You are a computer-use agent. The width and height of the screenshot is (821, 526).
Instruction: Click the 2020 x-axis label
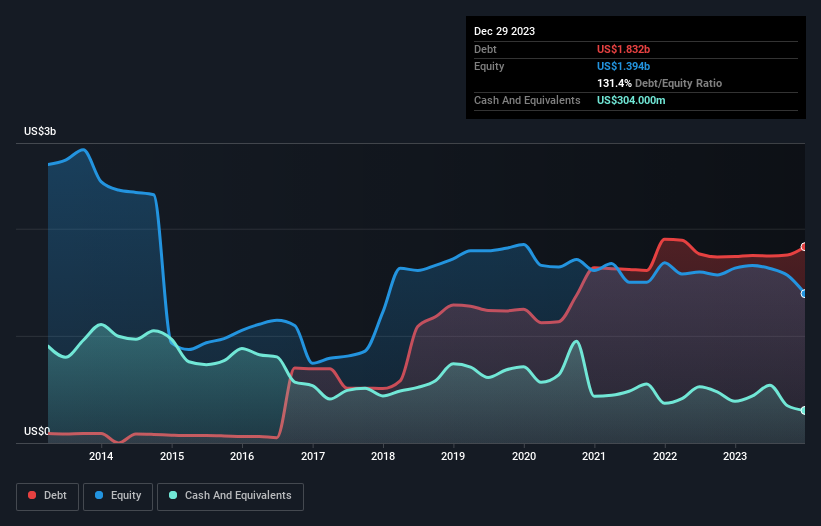tap(524, 456)
